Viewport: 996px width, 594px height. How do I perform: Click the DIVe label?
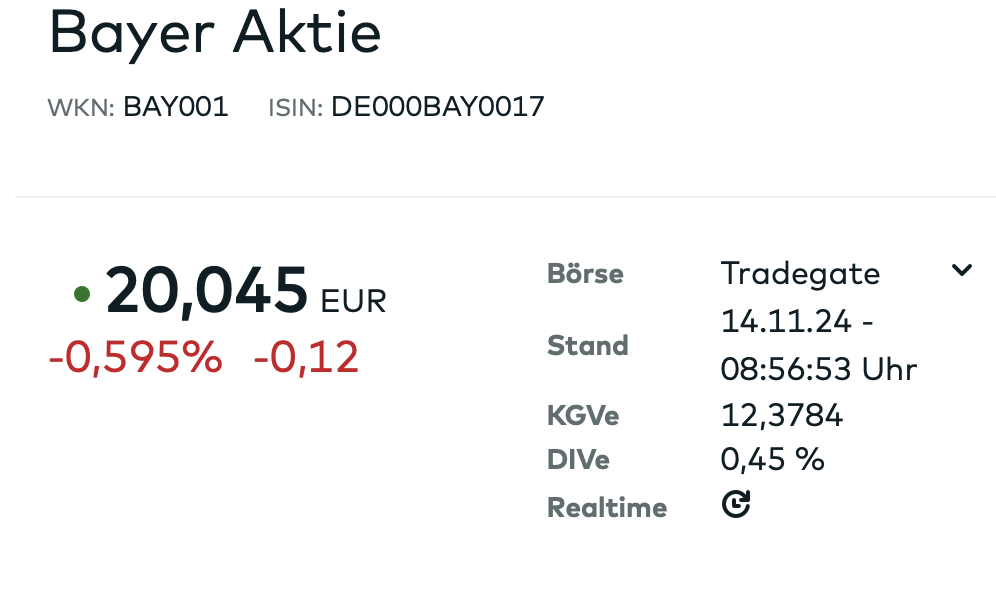pos(578,460)
